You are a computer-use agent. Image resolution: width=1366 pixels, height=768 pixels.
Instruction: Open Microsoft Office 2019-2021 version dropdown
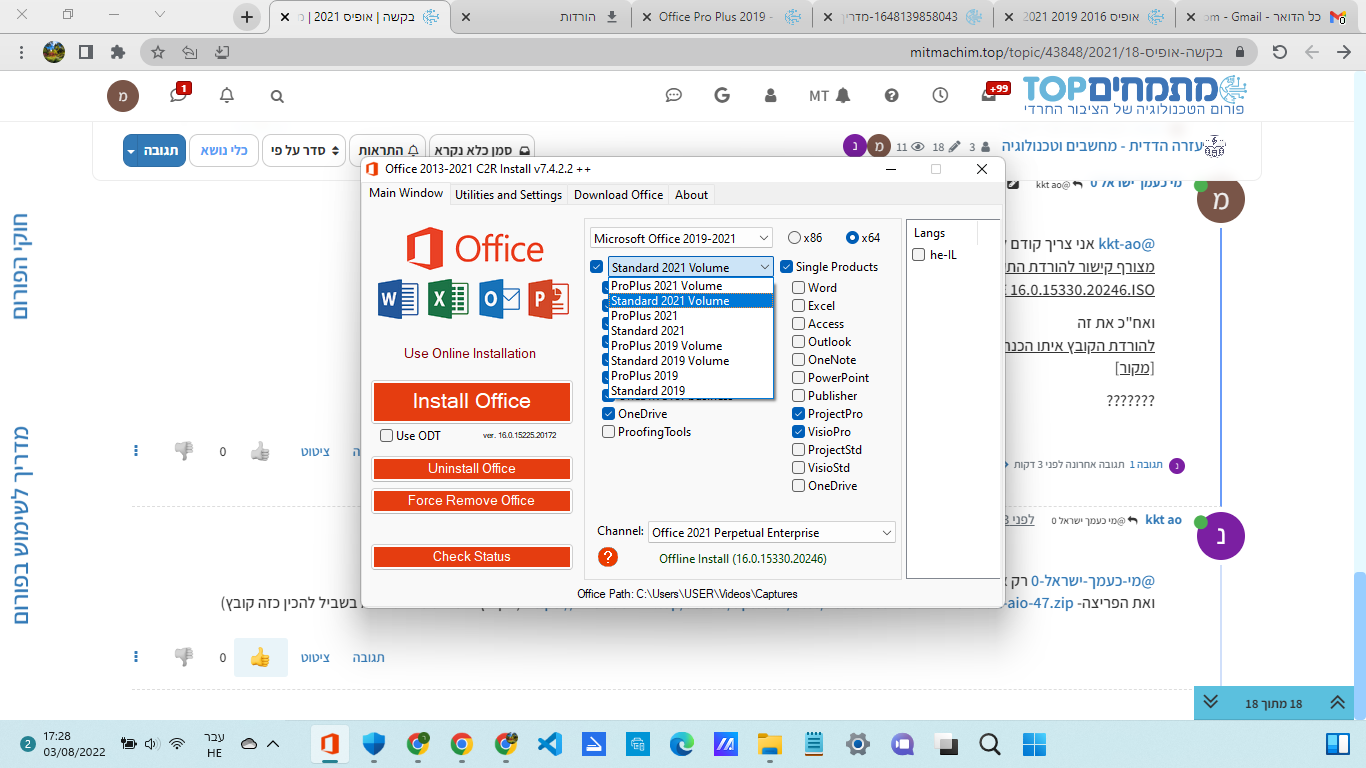tap(681, 238)
